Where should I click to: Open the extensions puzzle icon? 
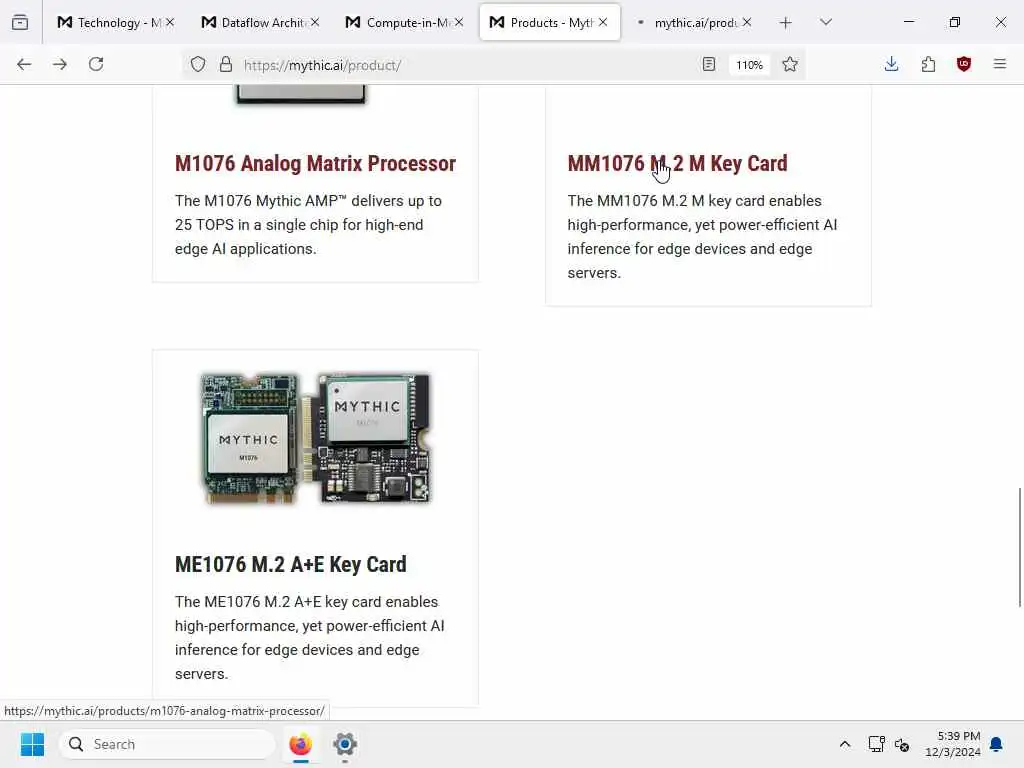pyautogui.click(x=928, y=64)
